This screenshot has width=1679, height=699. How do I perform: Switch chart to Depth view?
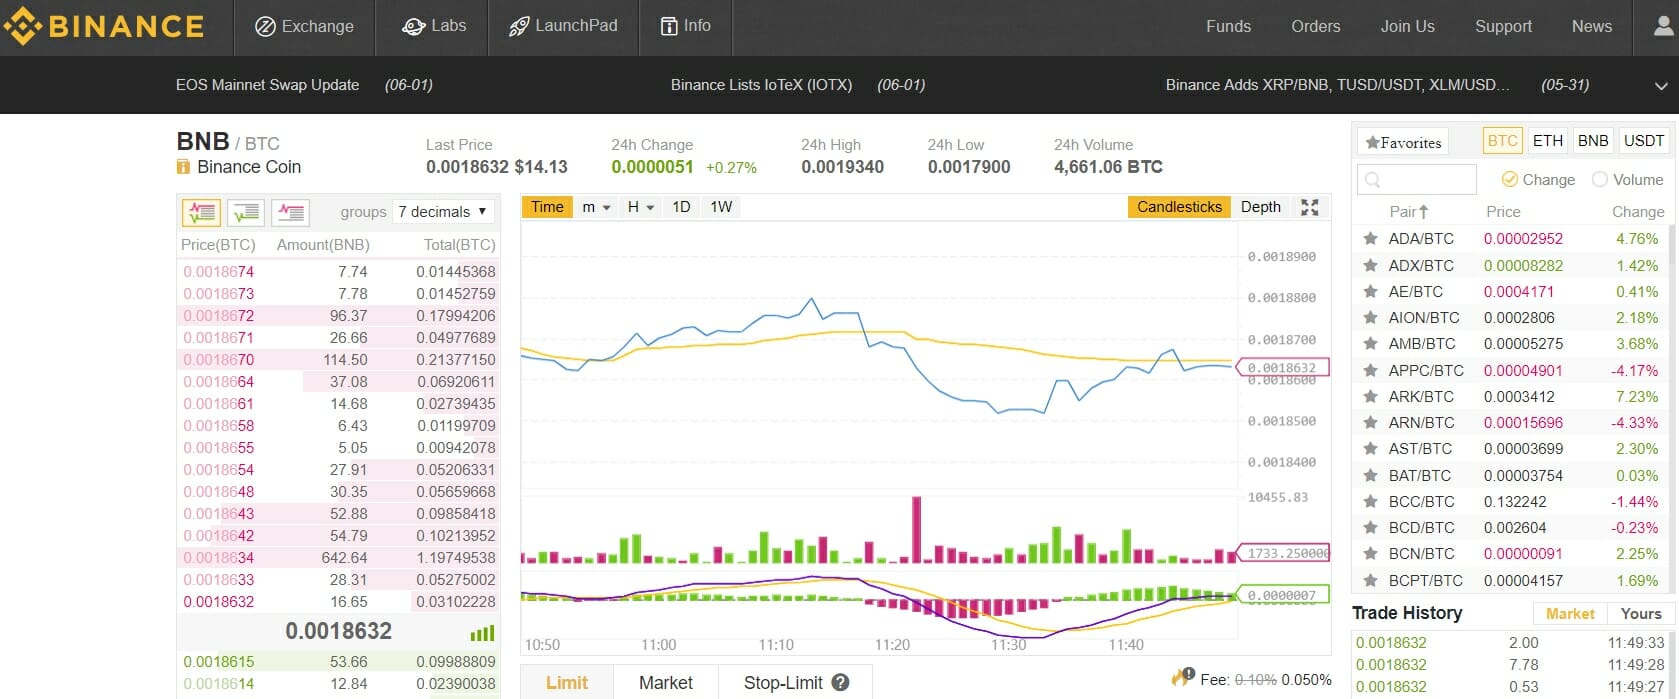pos(1261,207)
